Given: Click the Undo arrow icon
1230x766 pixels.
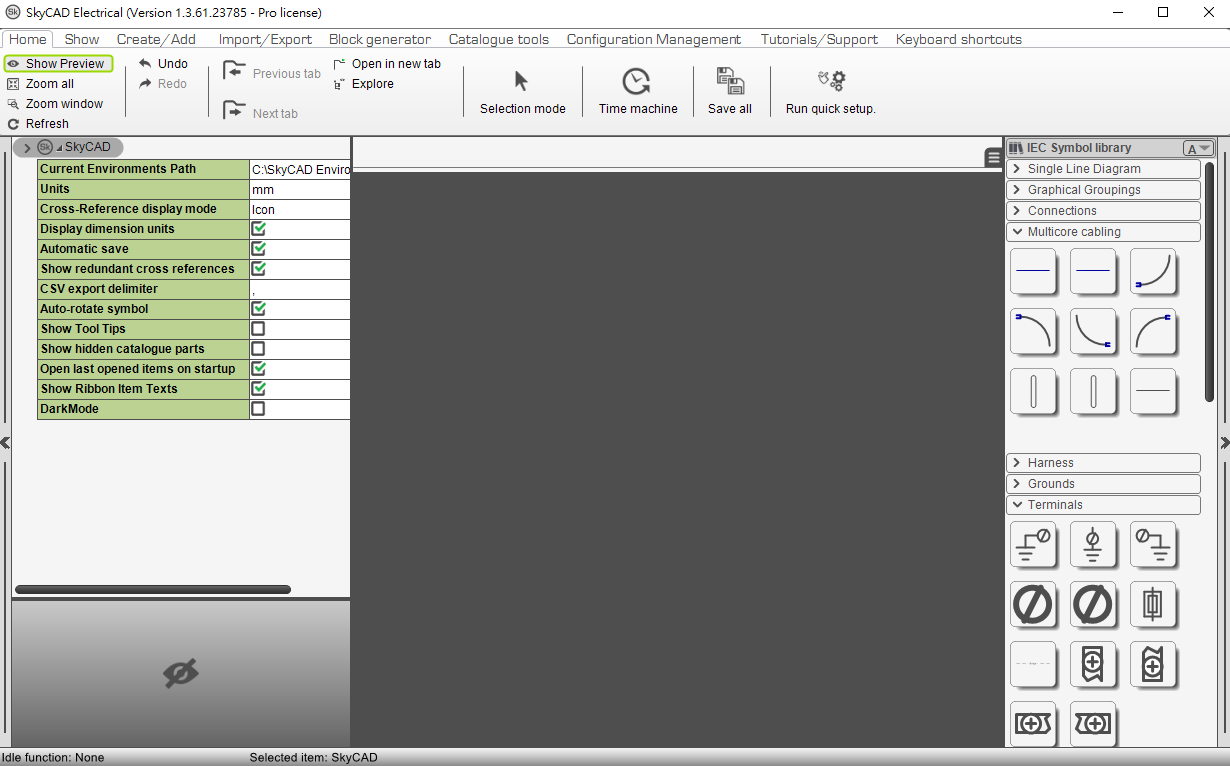Looking at the screenshot, I should coord(146,64).
